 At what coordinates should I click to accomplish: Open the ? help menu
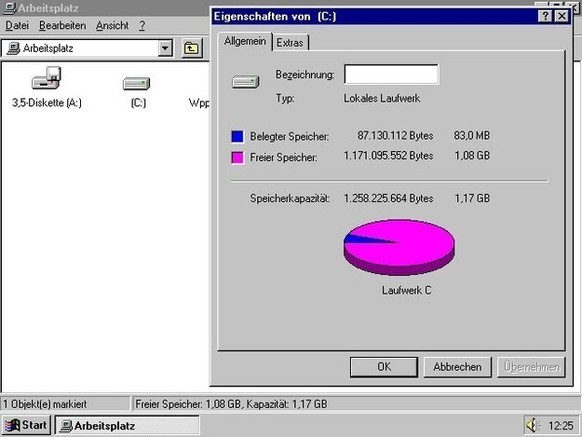click(142, 26)
